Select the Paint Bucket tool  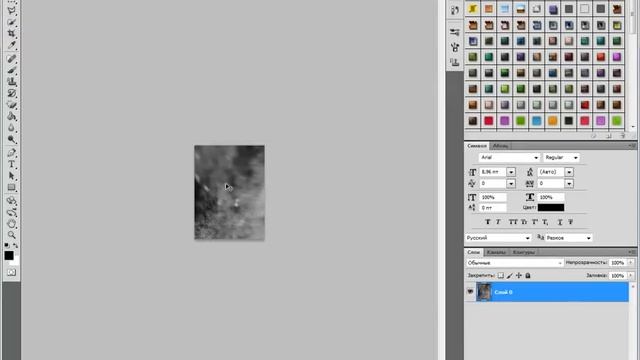(x=11, y=117)
